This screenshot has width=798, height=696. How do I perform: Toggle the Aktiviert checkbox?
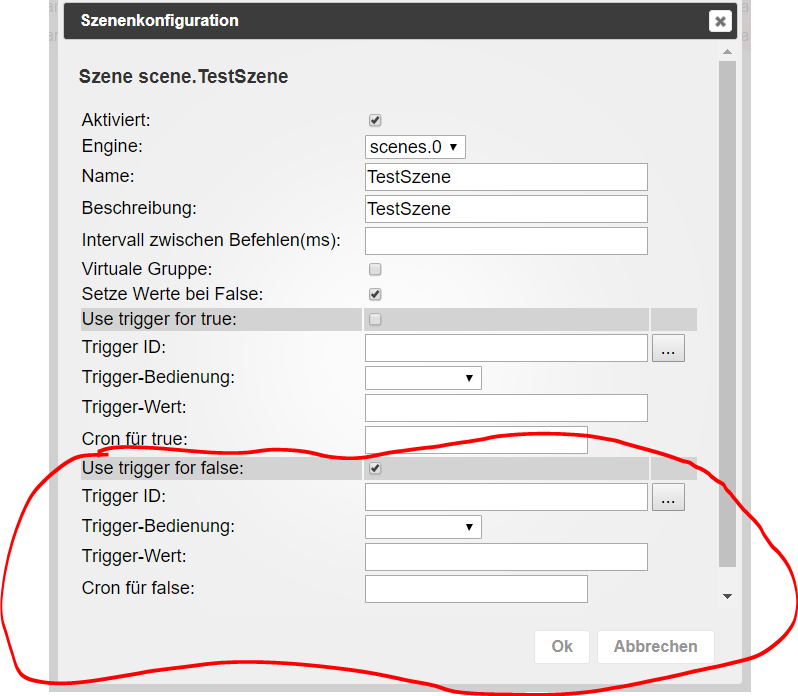point(375,120)
